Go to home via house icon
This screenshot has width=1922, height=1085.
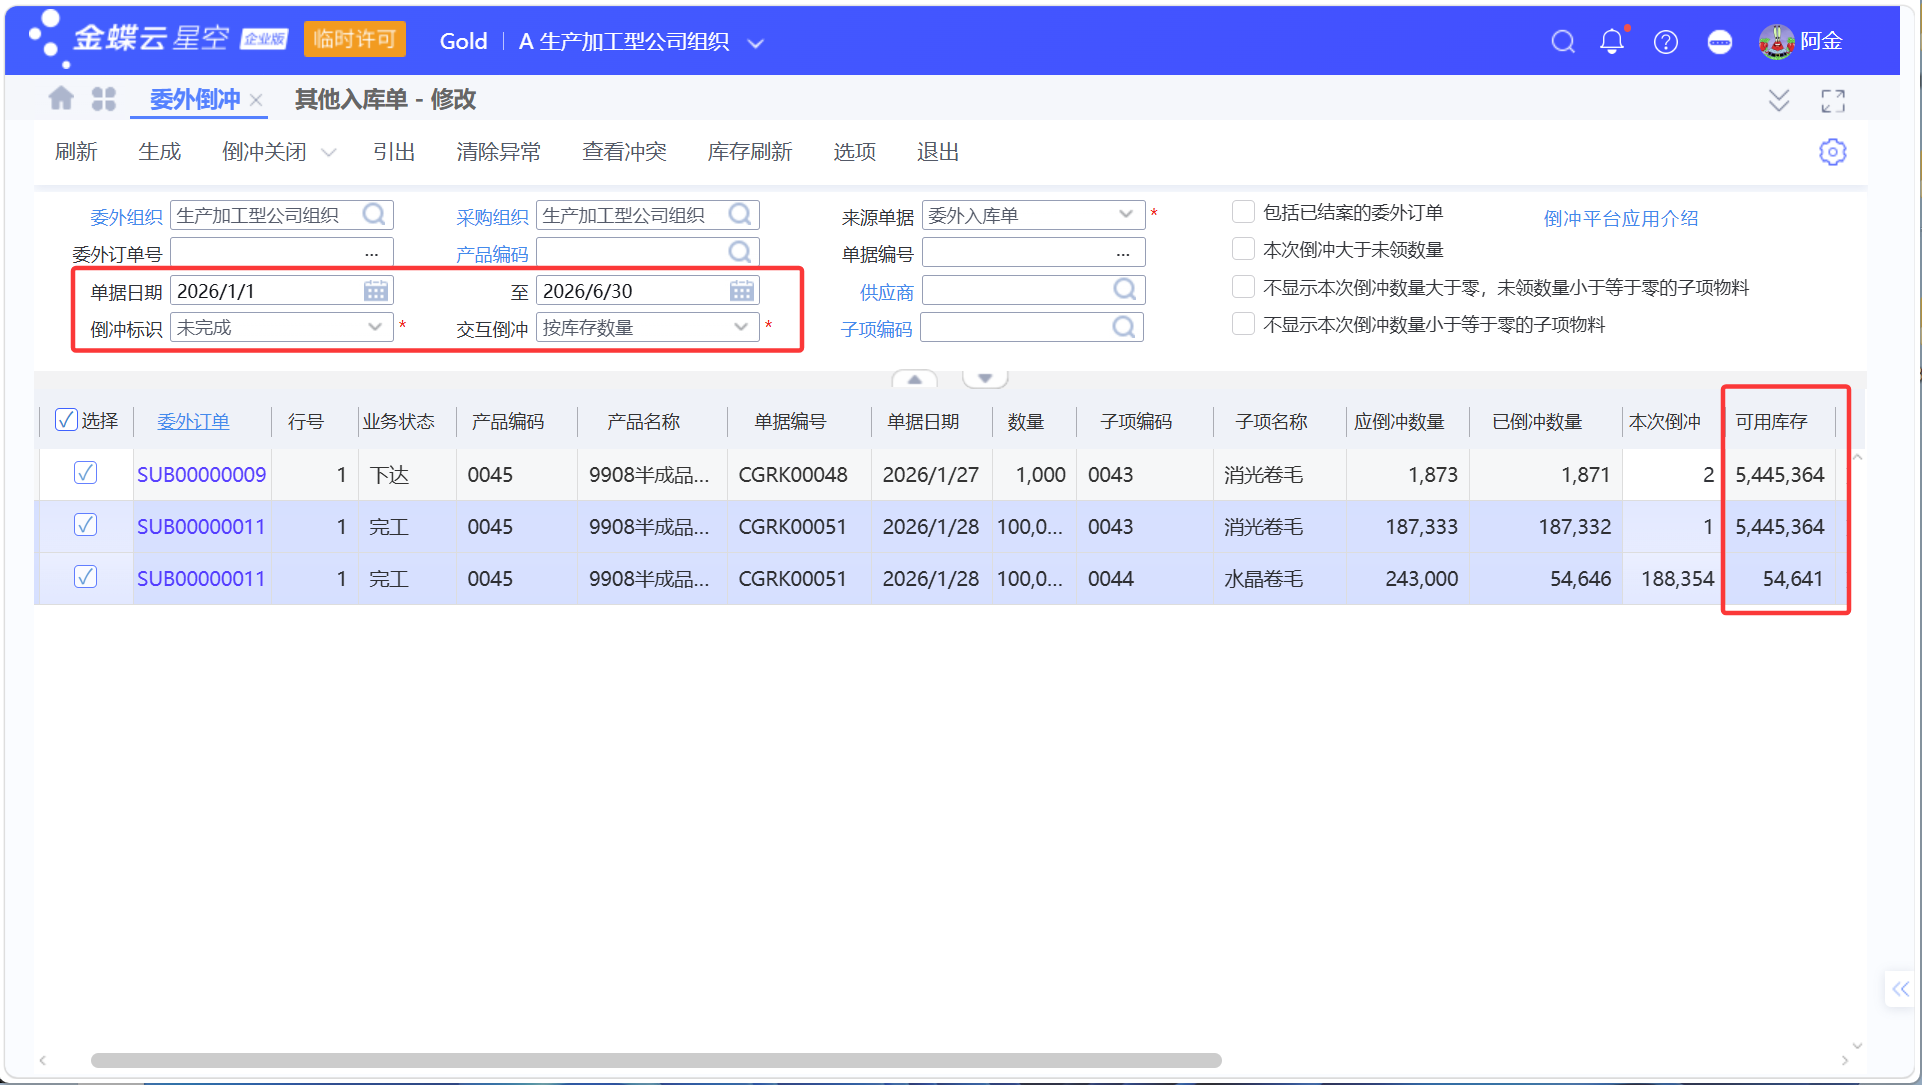61,98
